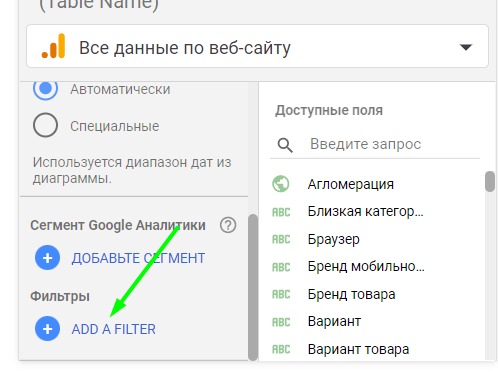Click ДОБАВЬТЕ СЕГМЕНТ link

(138, 258)
